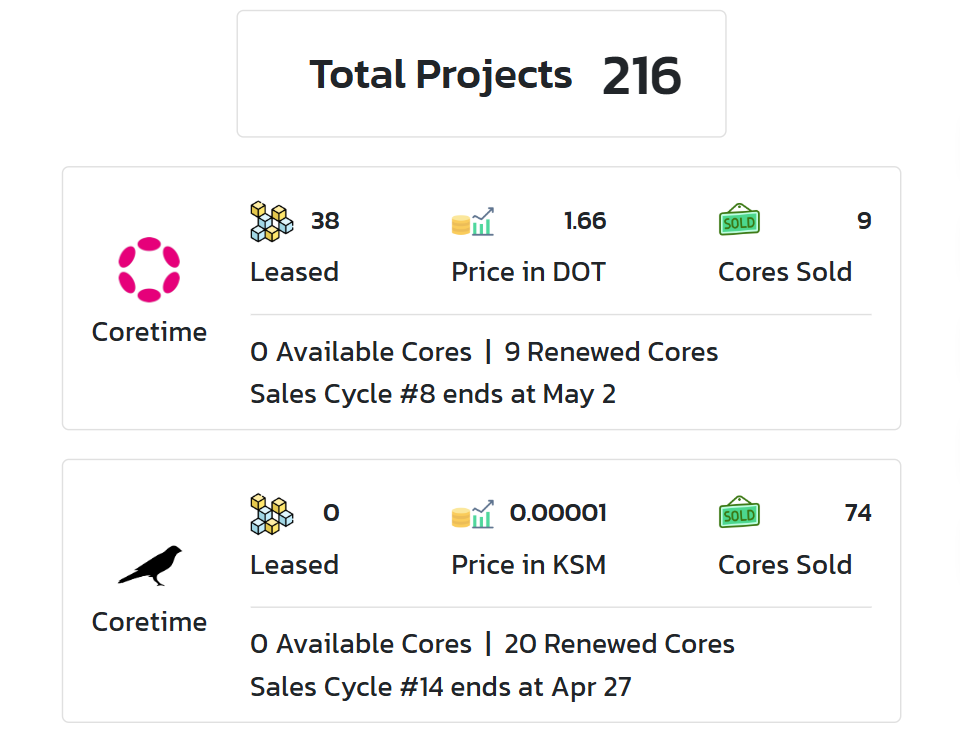Click the Polkadot green SOLD tag icon

(x=739, y=221)
